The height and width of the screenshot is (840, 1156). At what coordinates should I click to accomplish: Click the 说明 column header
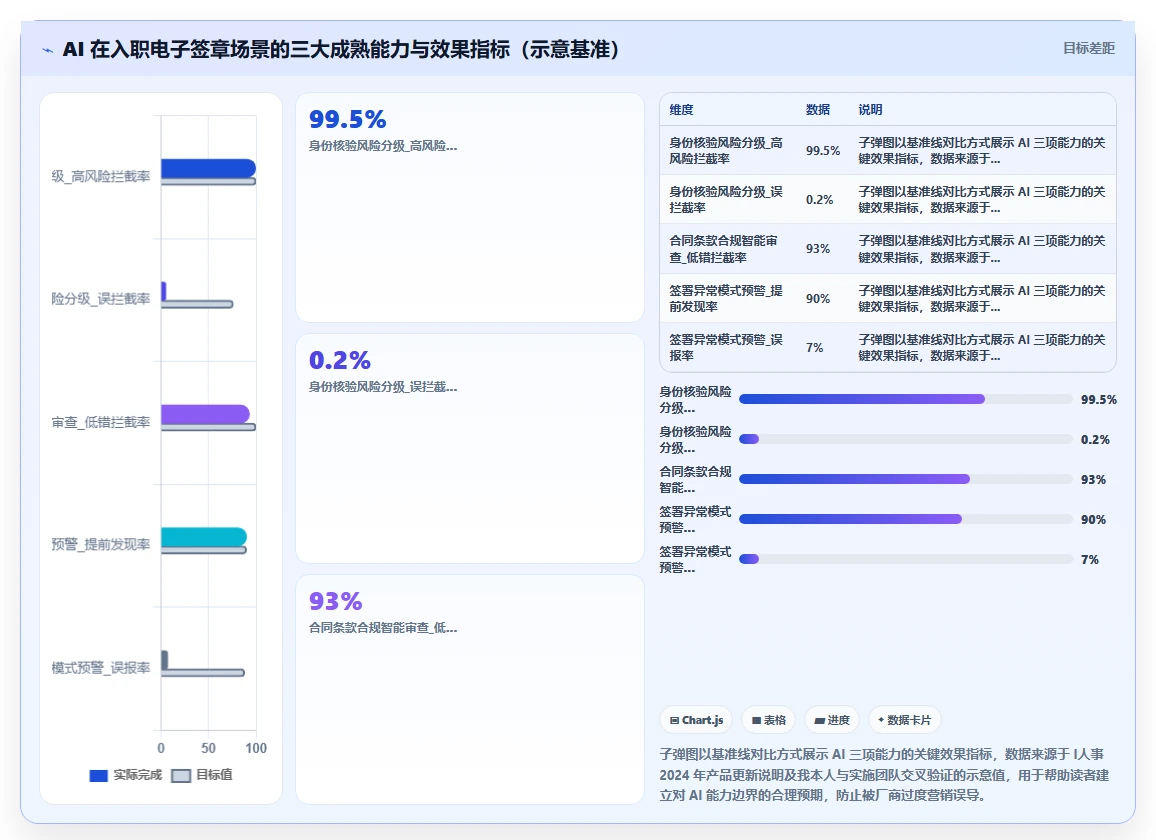[870, 110]
